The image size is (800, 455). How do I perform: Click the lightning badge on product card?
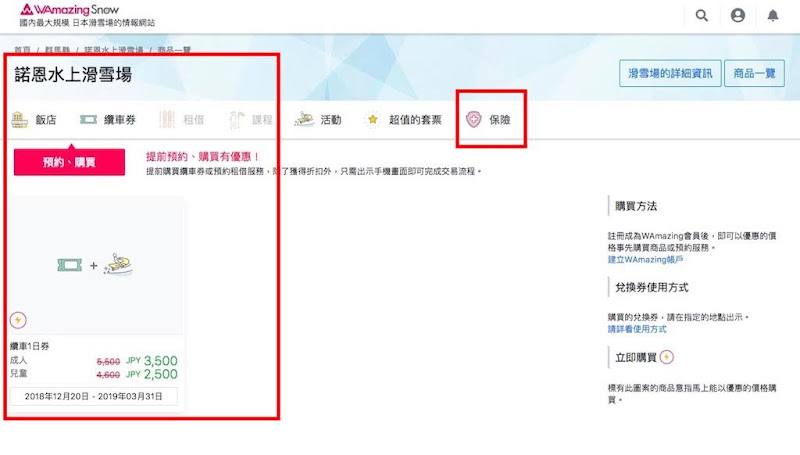(x=18, y=320)
